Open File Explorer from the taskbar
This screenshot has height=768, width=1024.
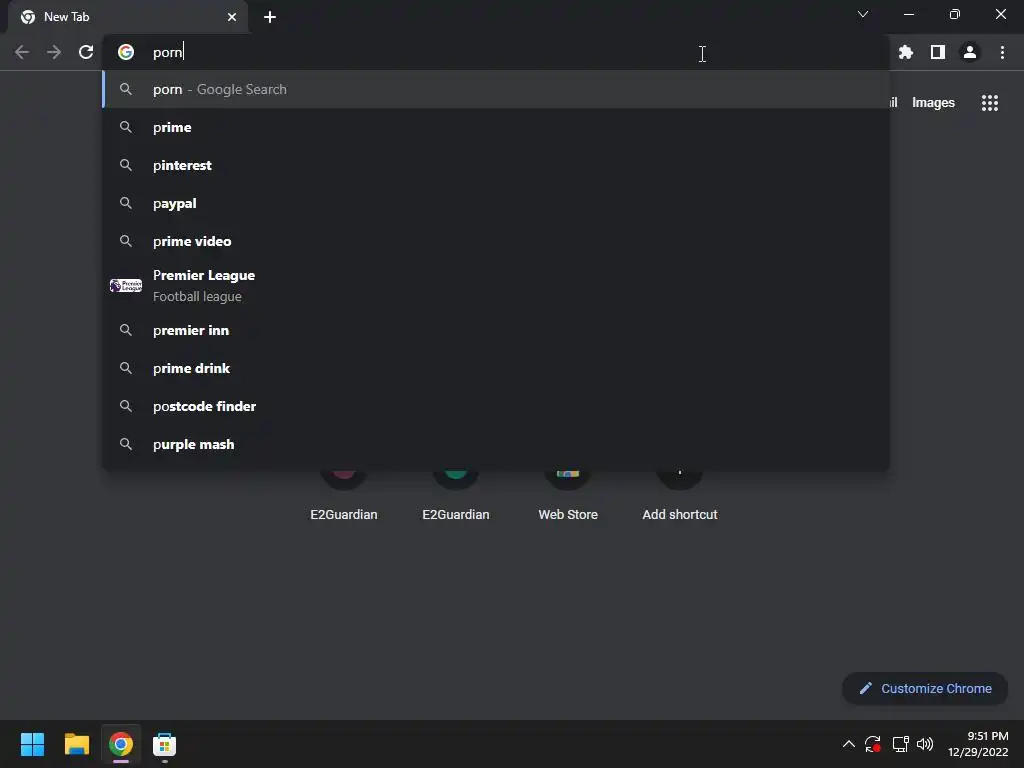[x=76, y=744]
